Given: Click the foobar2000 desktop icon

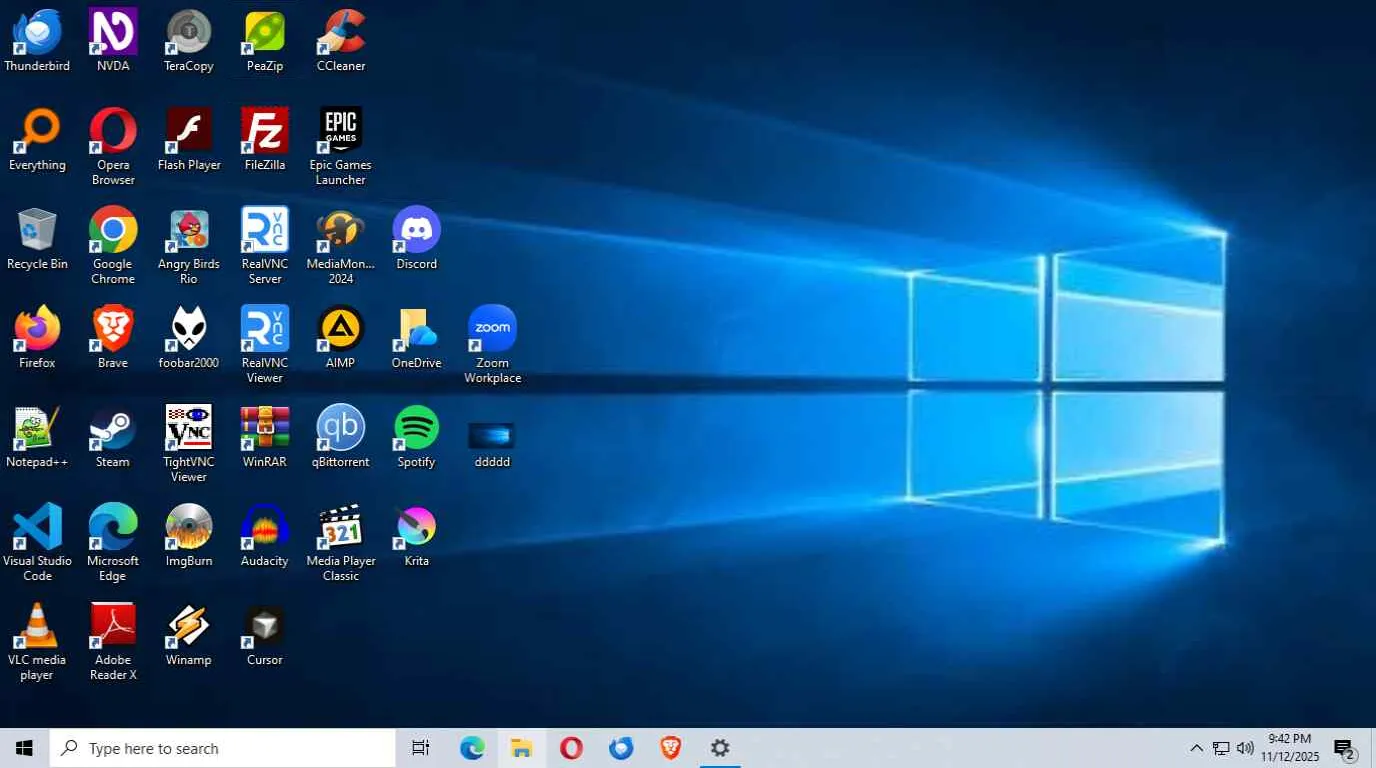Looking at the screenshot, I should (189, 338).
